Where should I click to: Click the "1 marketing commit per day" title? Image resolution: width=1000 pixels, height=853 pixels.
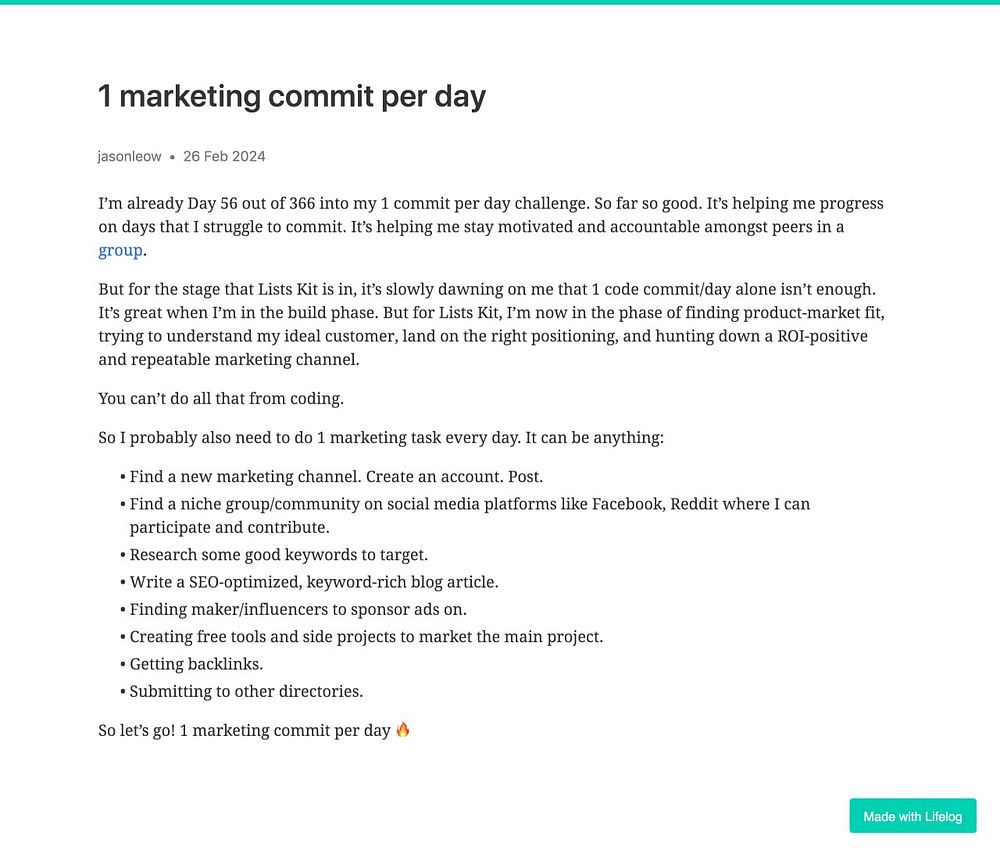coord(291,97)
